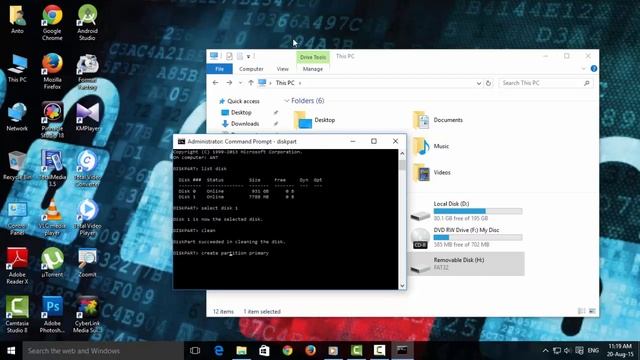Open Explorer Help question mark icon
The height and width of the screenshot is (360, 640).
594,69
